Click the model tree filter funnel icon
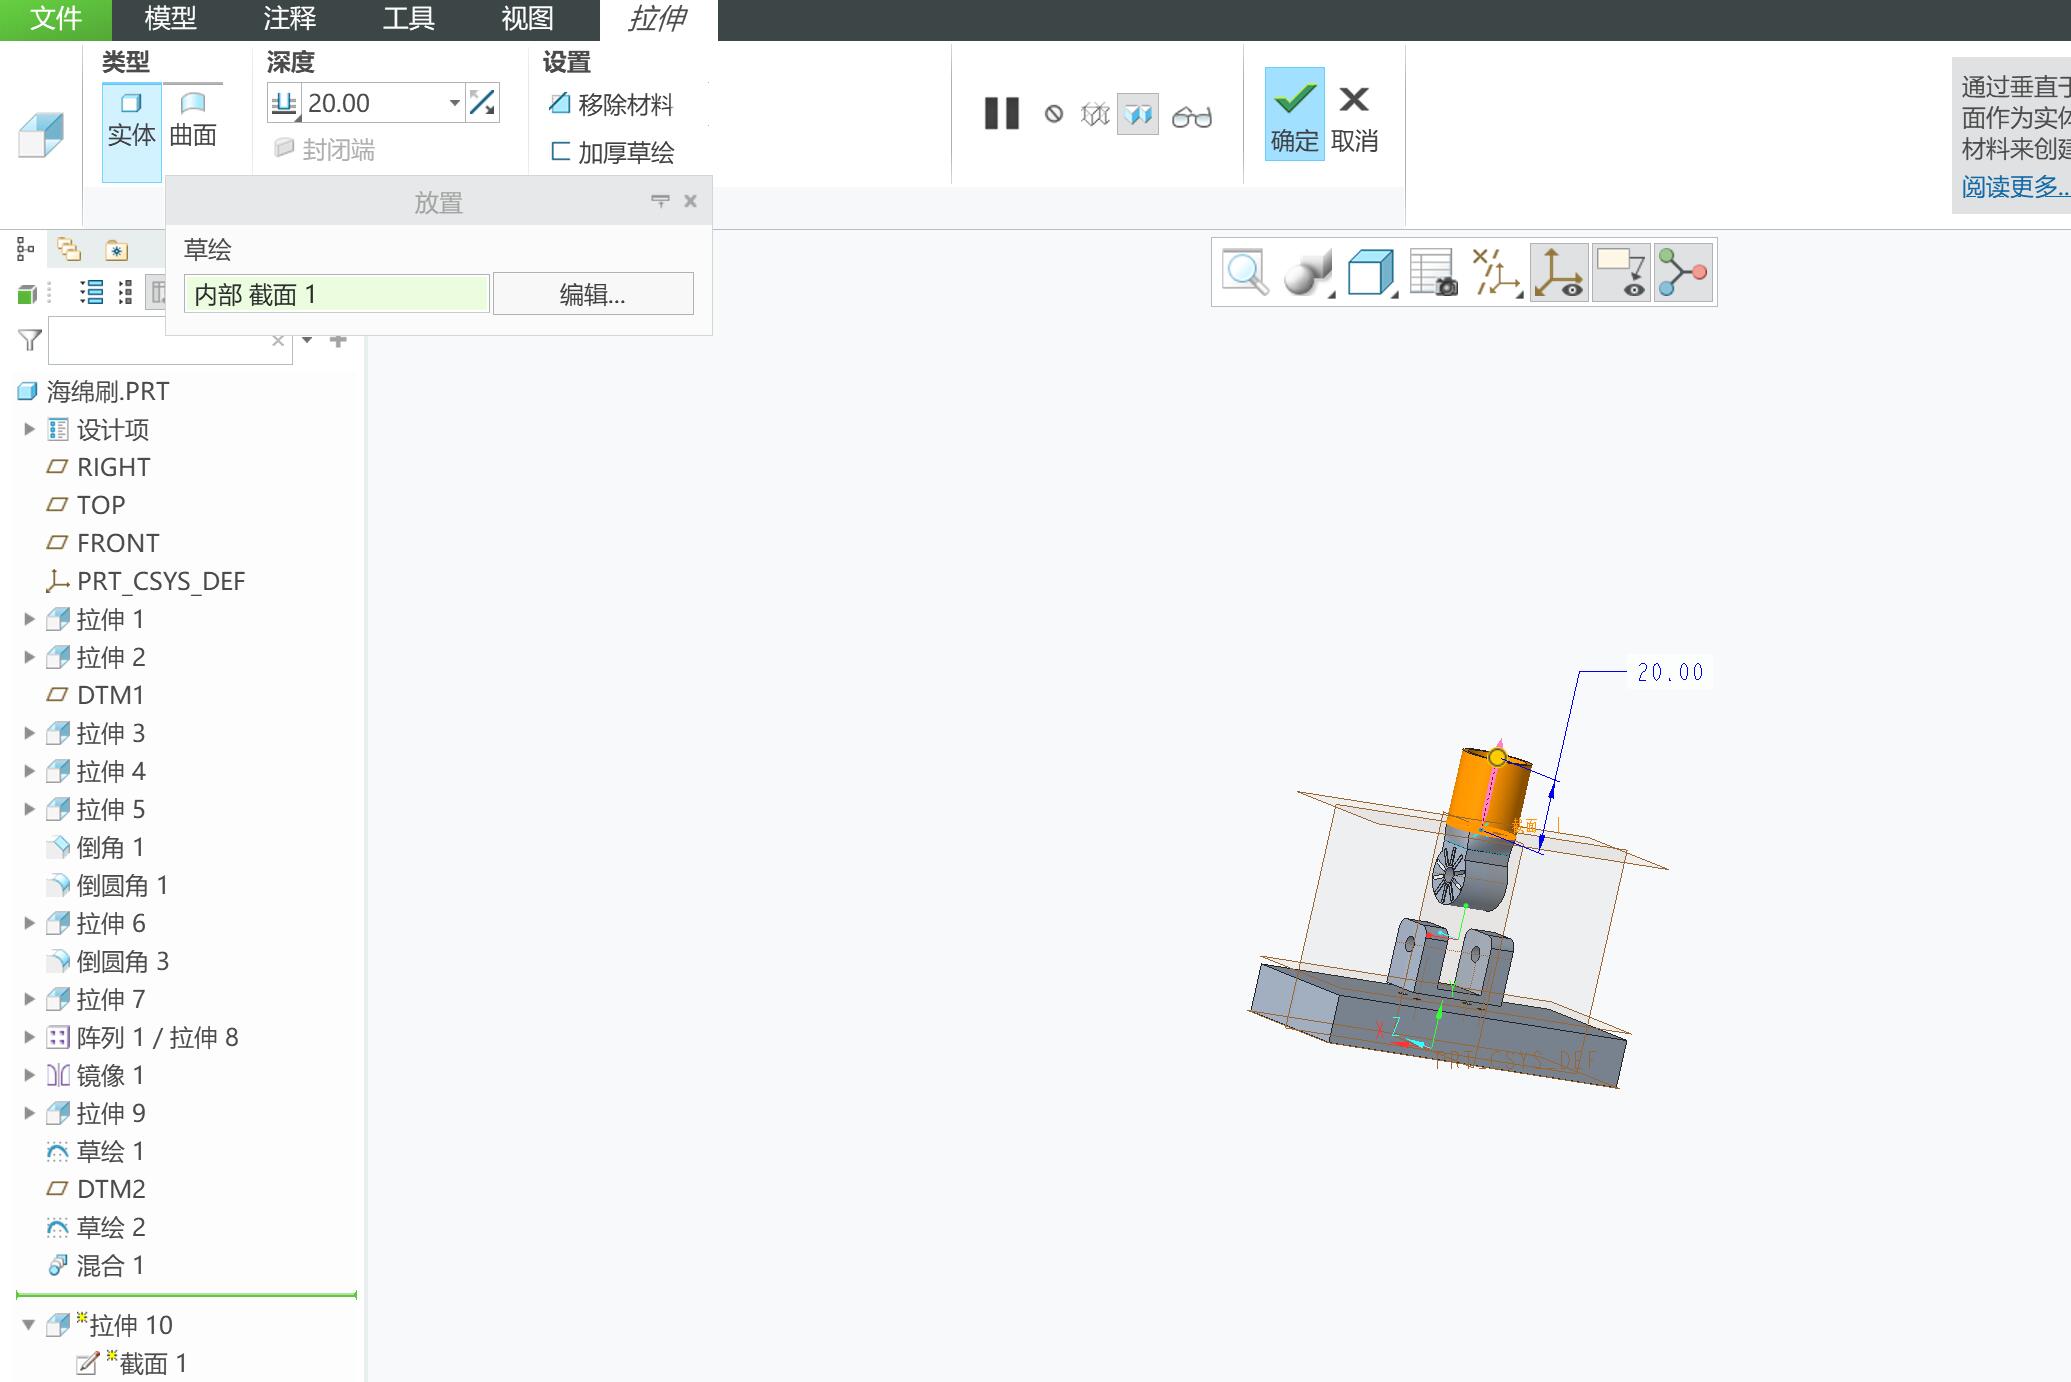Screen dimensions: 2071x1382 pyautogui.click(x=29, y=340)
